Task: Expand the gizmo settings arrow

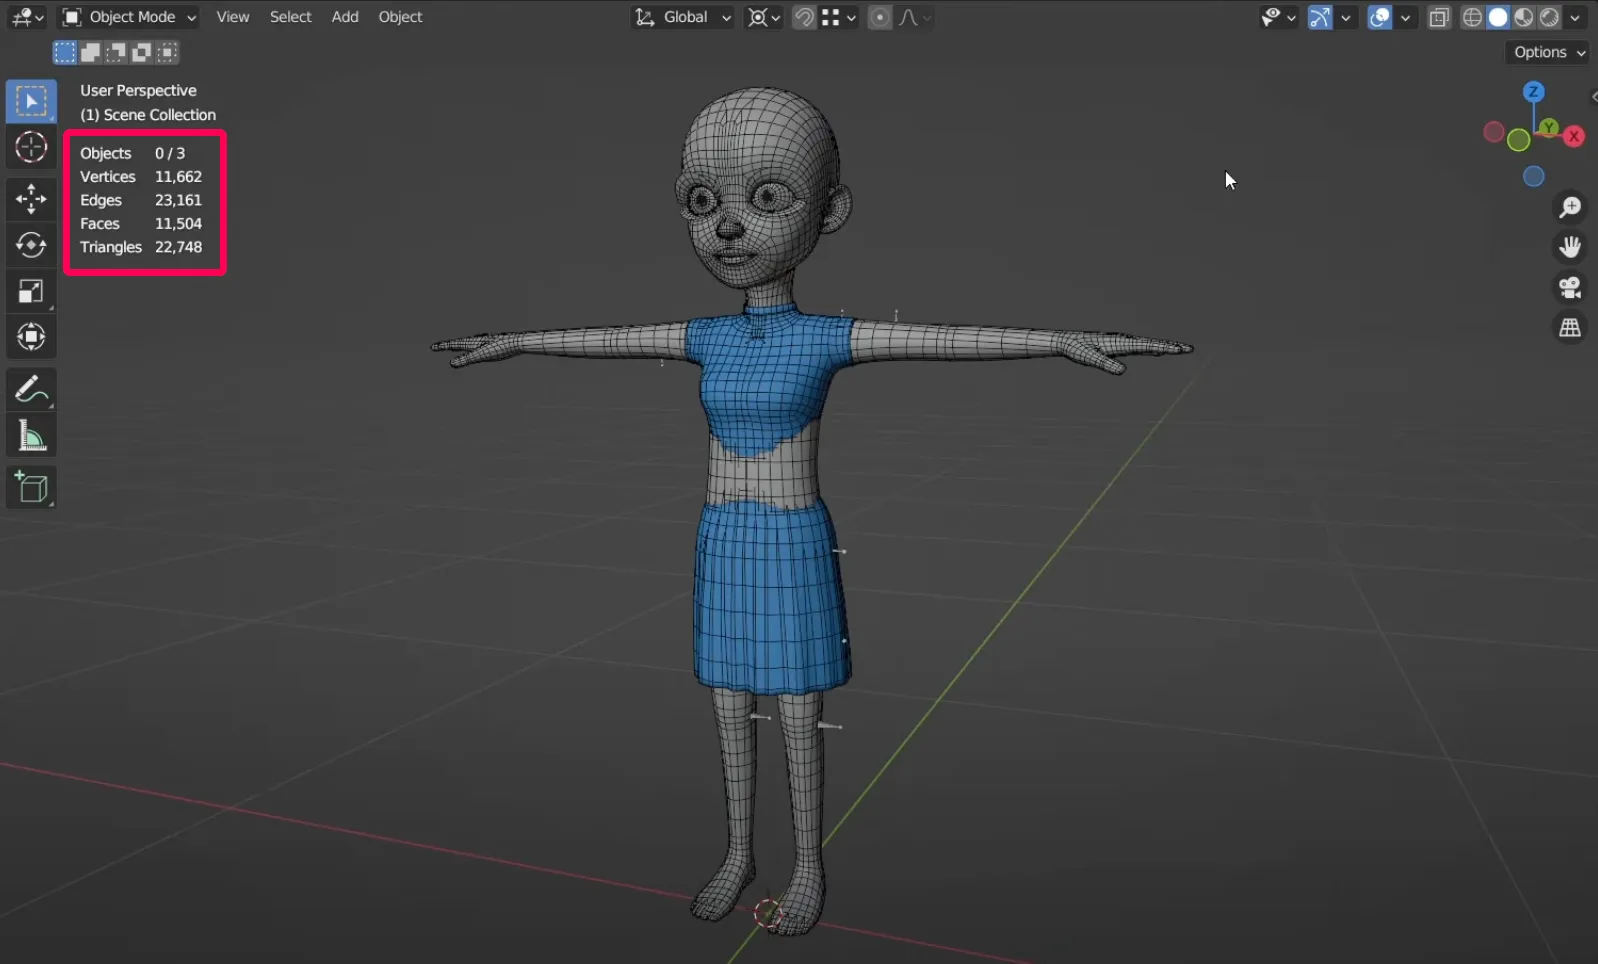Action: (x=1346, y=17)
